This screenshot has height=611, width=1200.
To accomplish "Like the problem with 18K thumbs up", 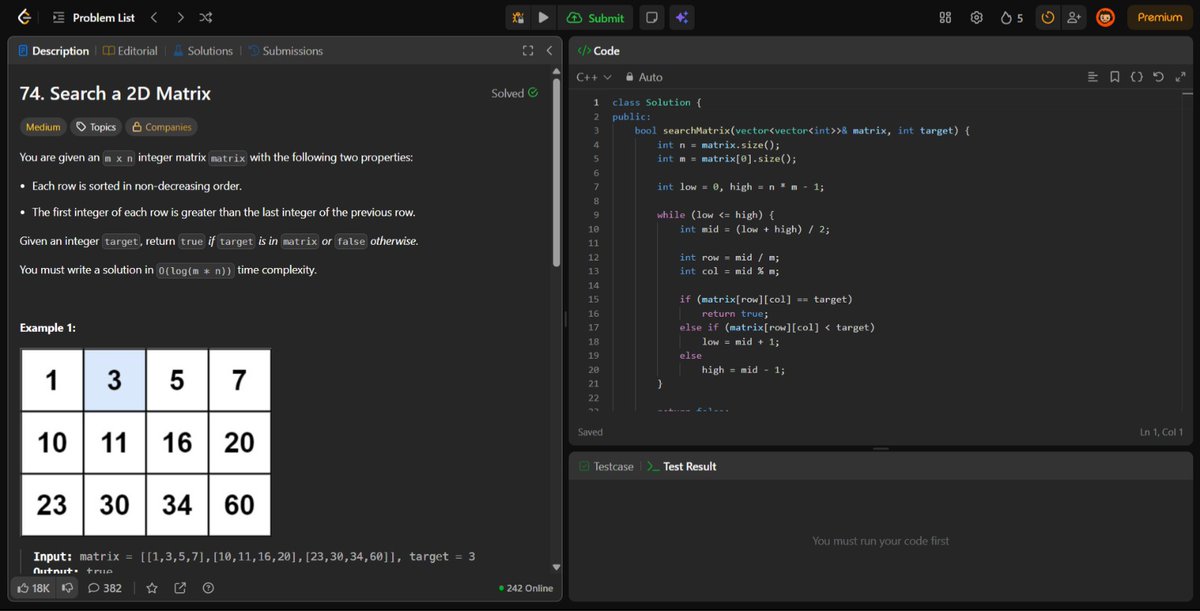I will tap(32, 588).
